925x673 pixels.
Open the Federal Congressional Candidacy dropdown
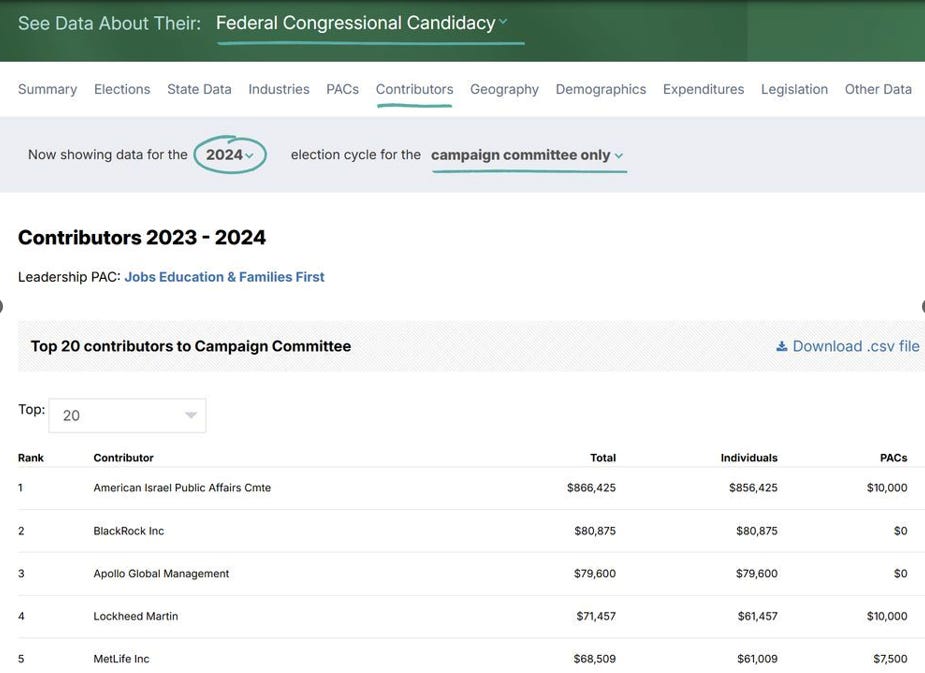[x=362, y=23]
